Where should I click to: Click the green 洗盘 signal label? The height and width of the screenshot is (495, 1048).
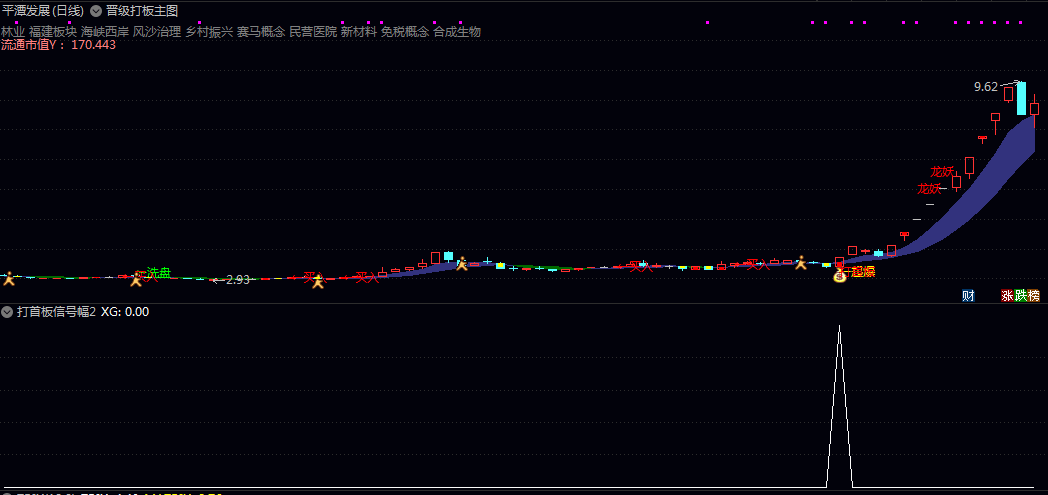click(x=158, y=273)
